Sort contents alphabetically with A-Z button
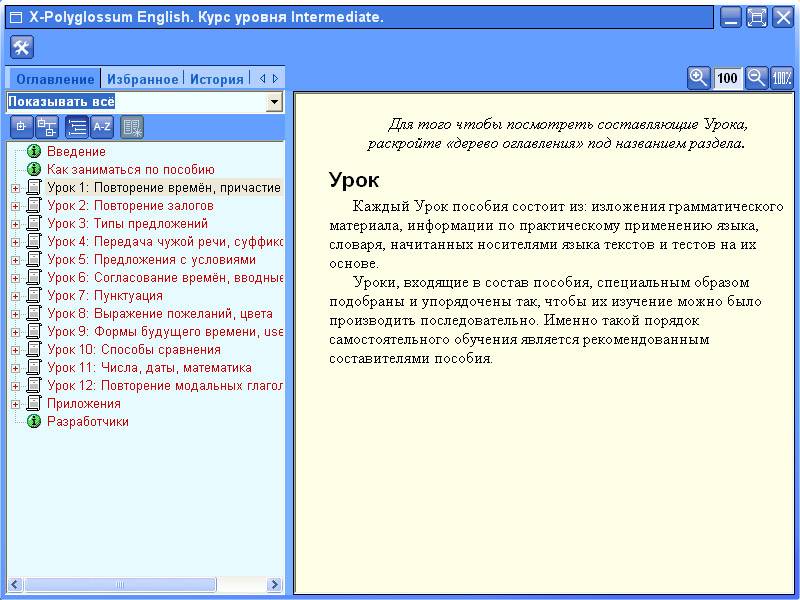Viewport: 800px width, 600px height. click(102, 127)
